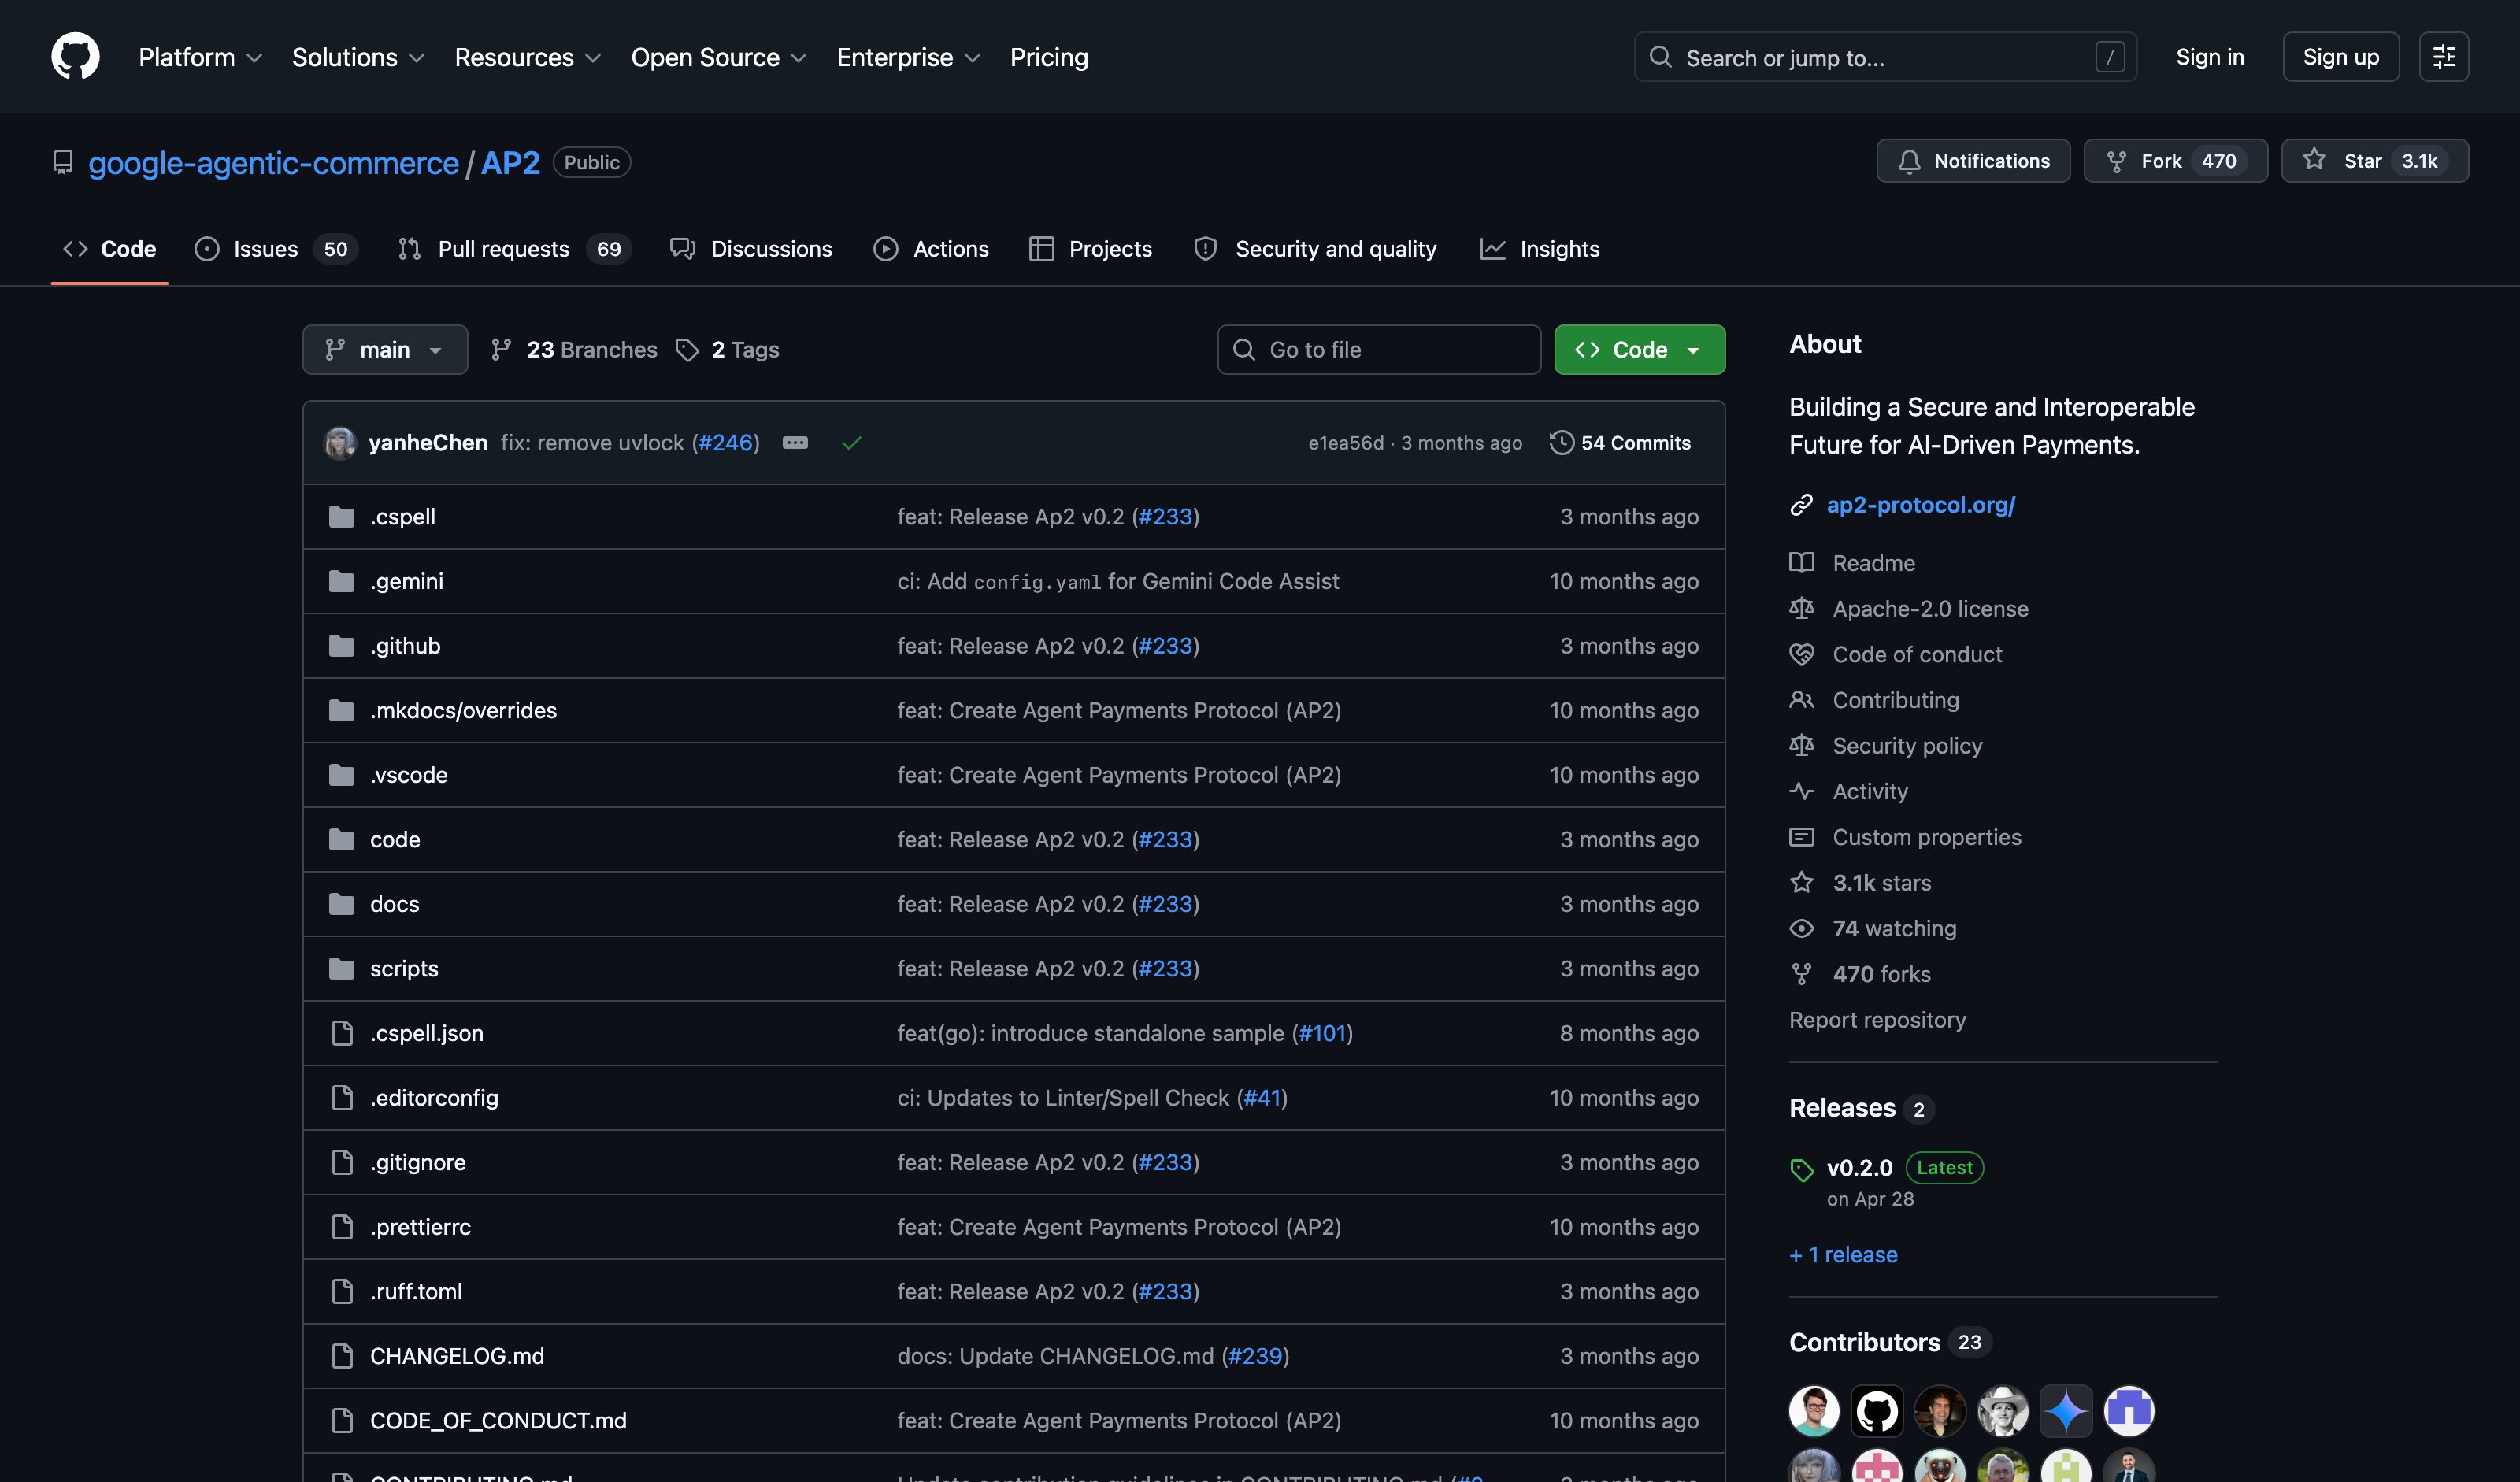Go to the GitHub homepage logo

(x=75, y=56)
